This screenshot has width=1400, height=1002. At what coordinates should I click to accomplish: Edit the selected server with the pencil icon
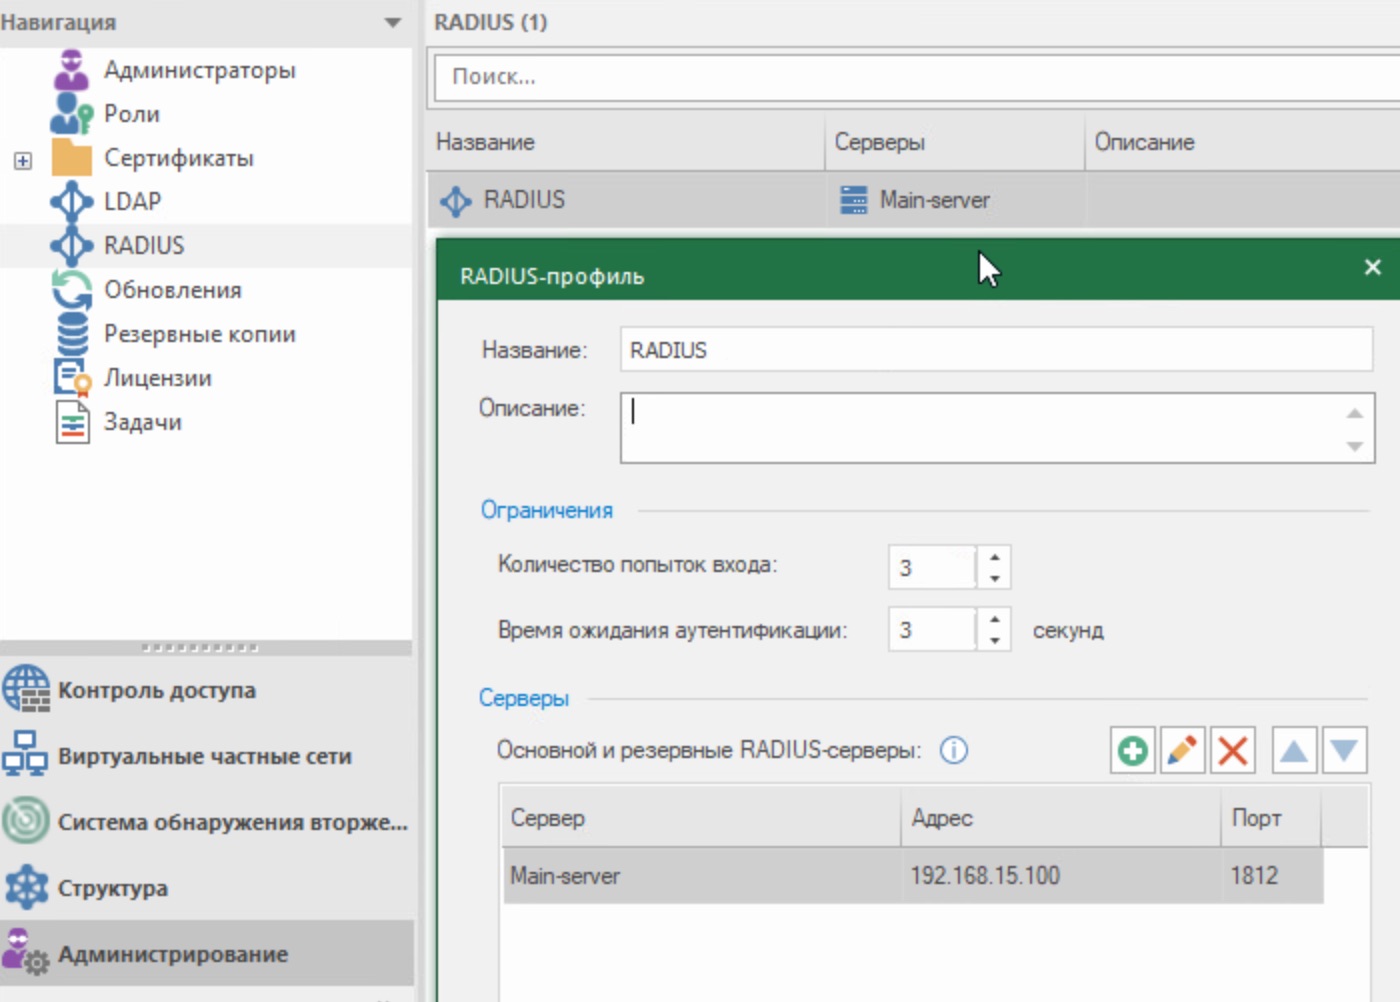[x=1182, y=750]
